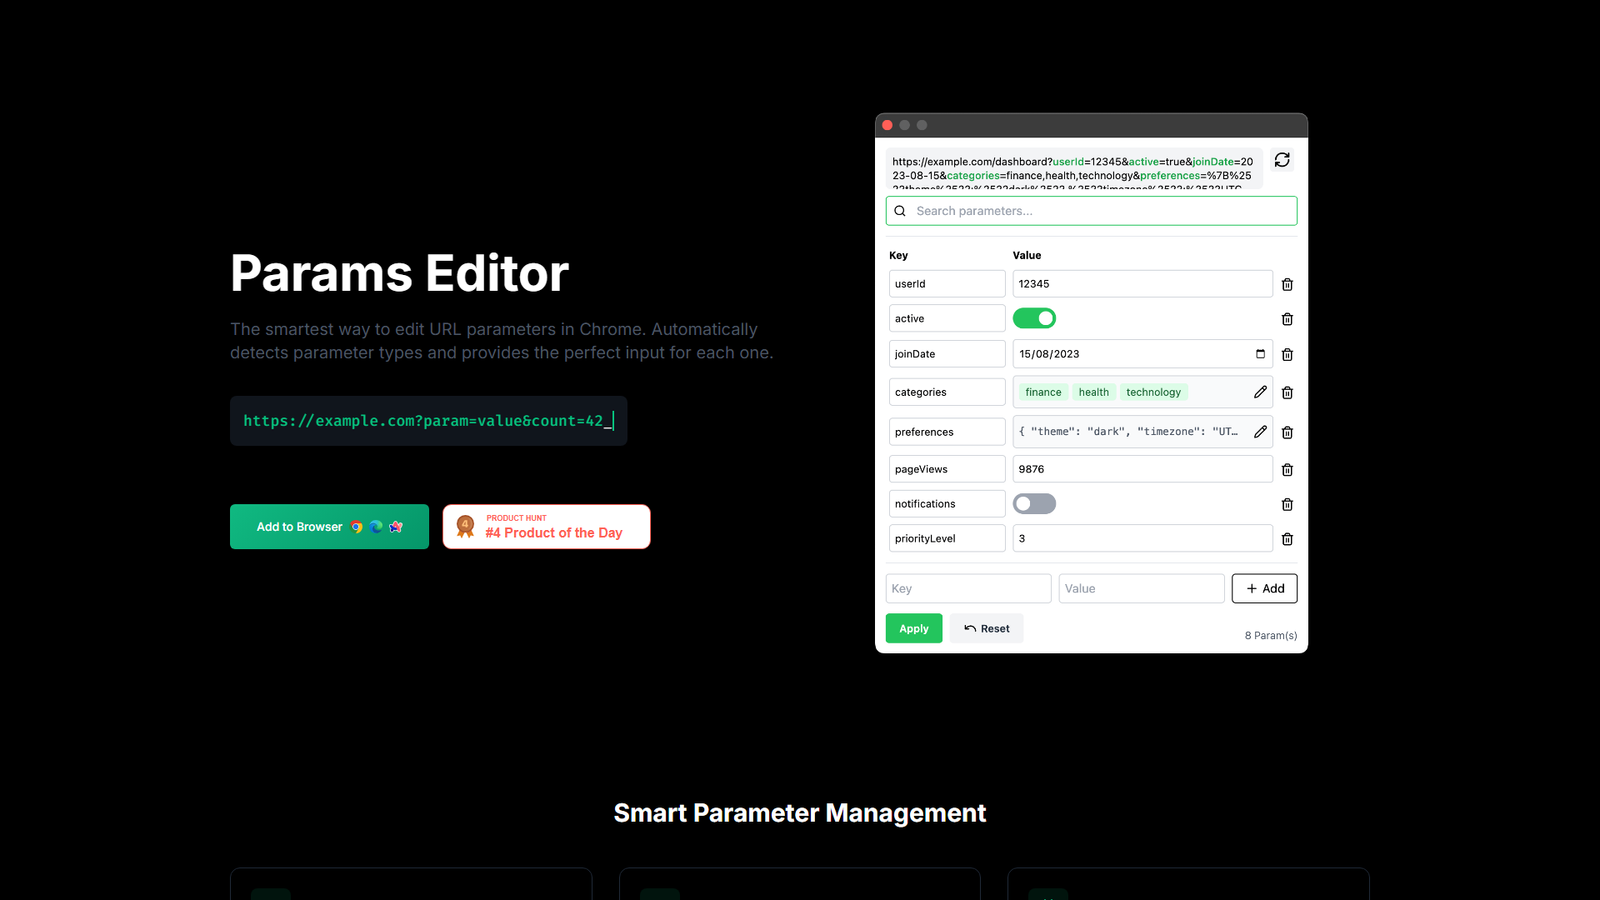Click the green window button in titlebar
This screenshot has width=1600, height=900.
point(920,125)
